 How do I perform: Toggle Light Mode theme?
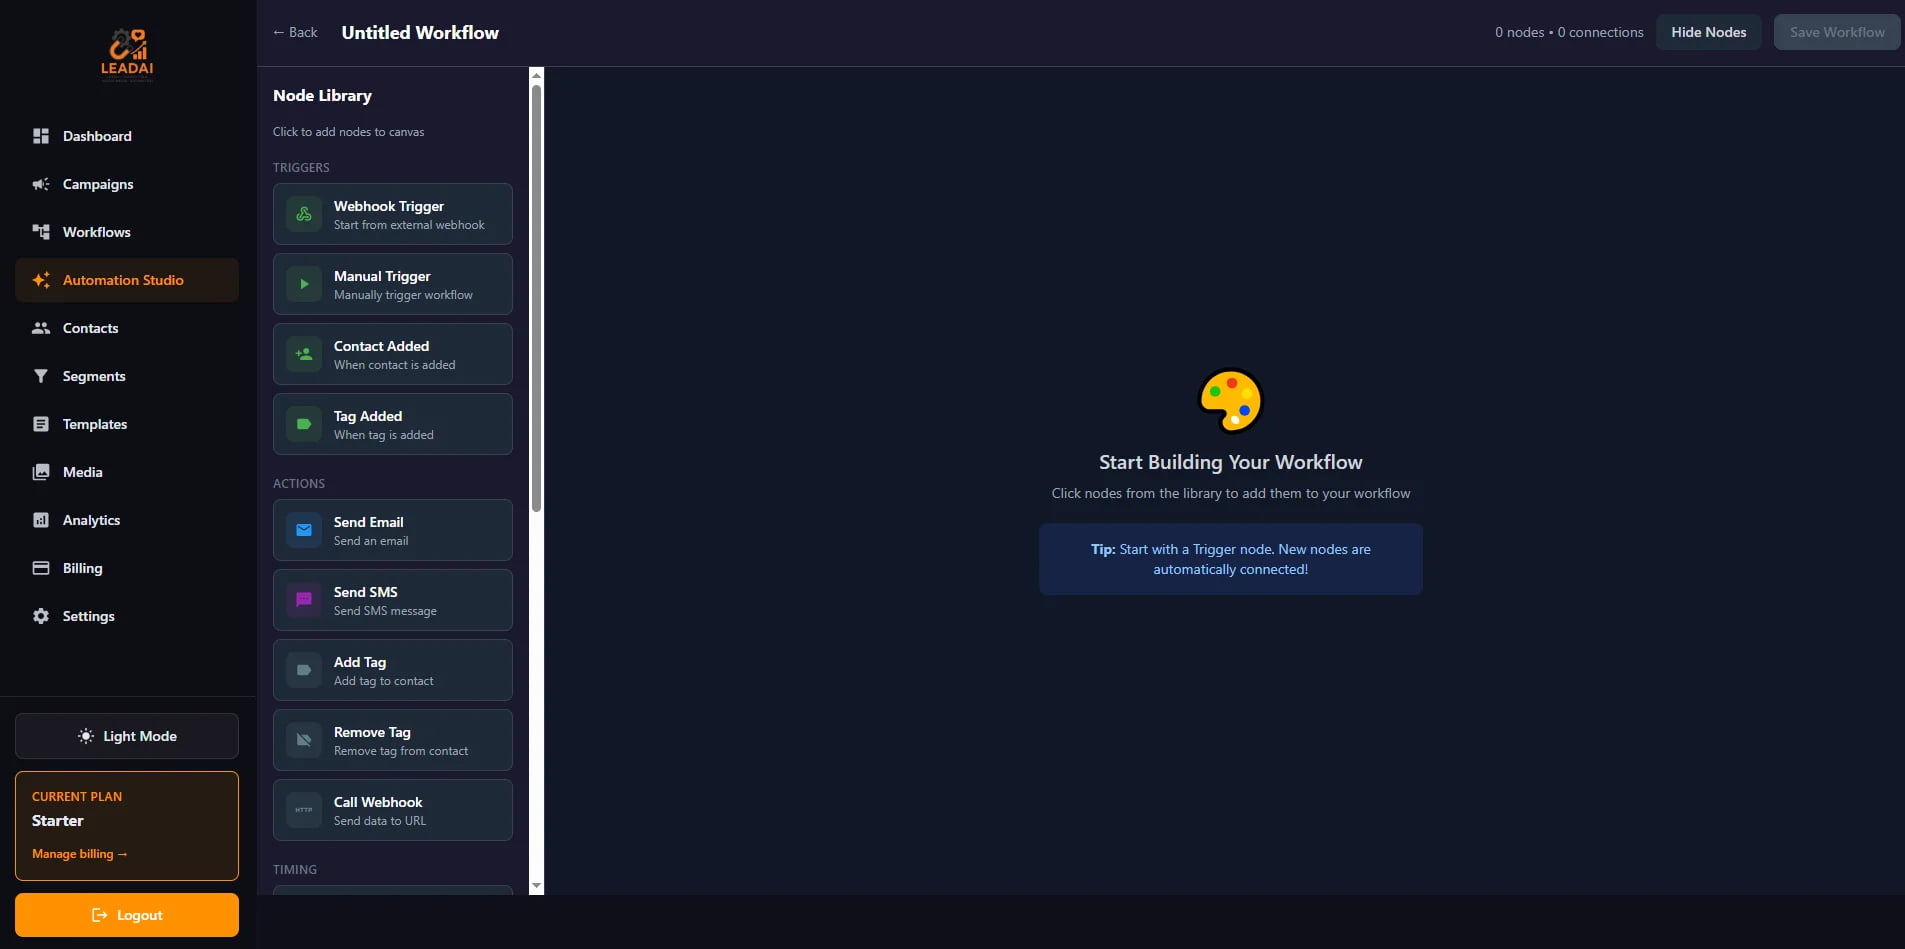(127, 736)
